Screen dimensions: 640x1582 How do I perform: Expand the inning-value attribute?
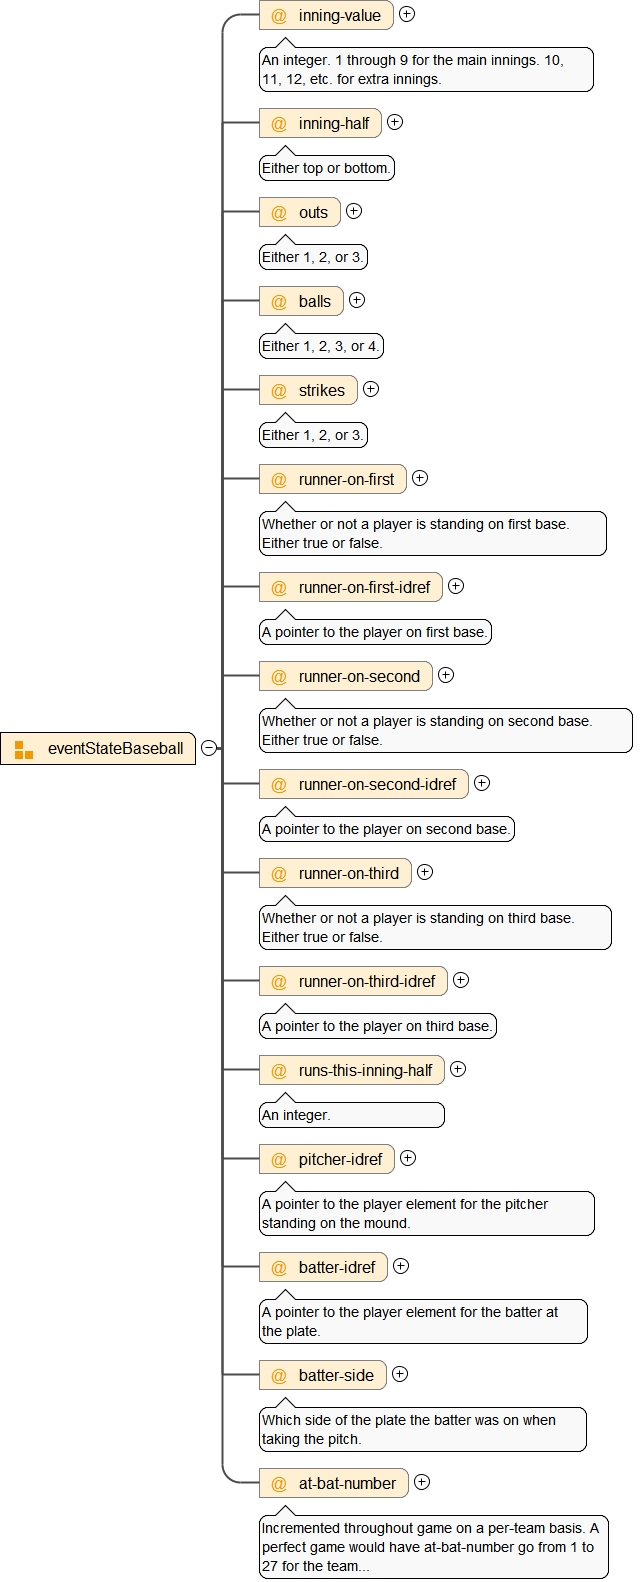(x=407, y=15)
